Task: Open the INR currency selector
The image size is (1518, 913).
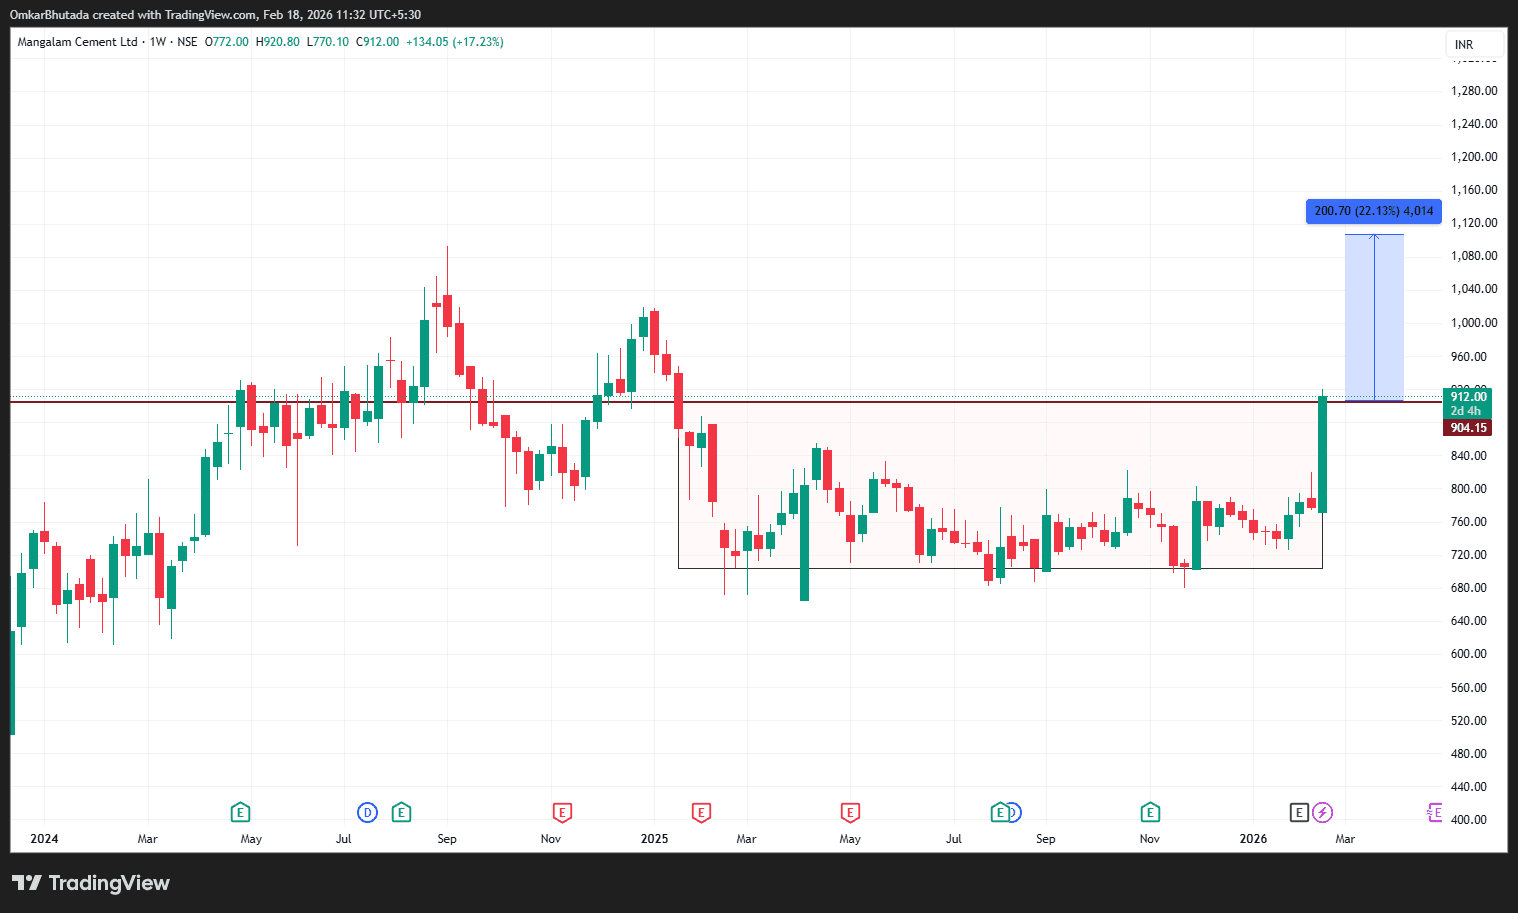Action: pos(1473,44)
